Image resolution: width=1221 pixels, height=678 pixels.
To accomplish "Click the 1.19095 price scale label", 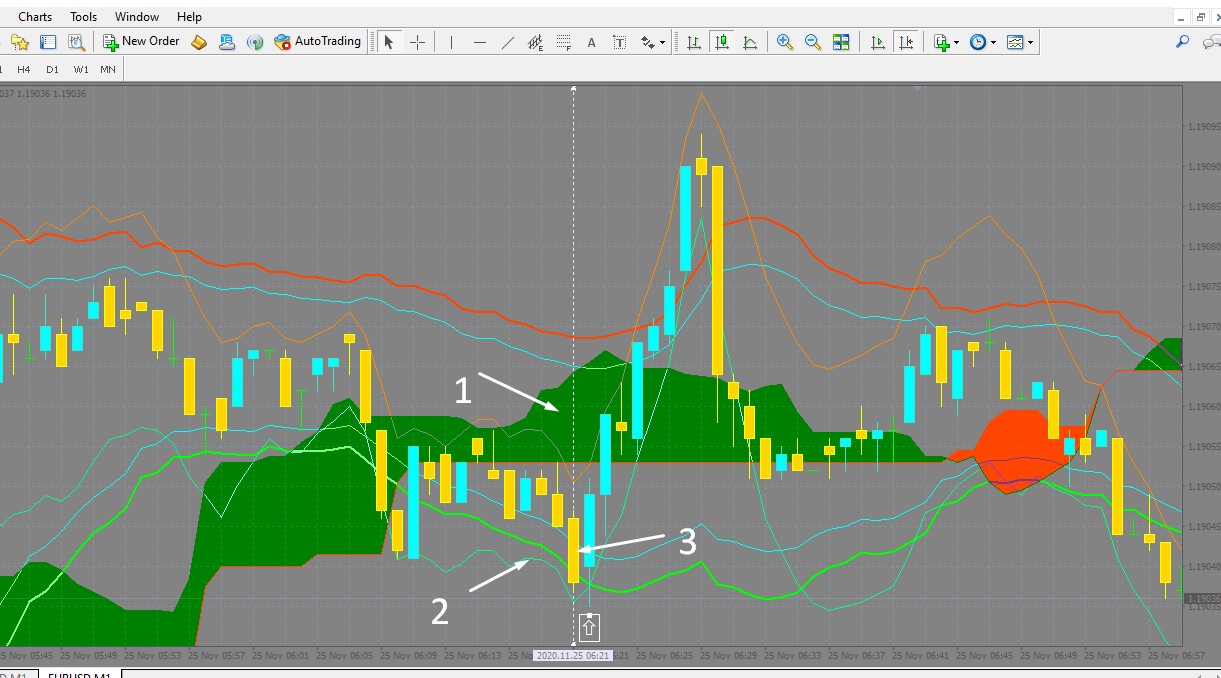I will coord(1202,126).
